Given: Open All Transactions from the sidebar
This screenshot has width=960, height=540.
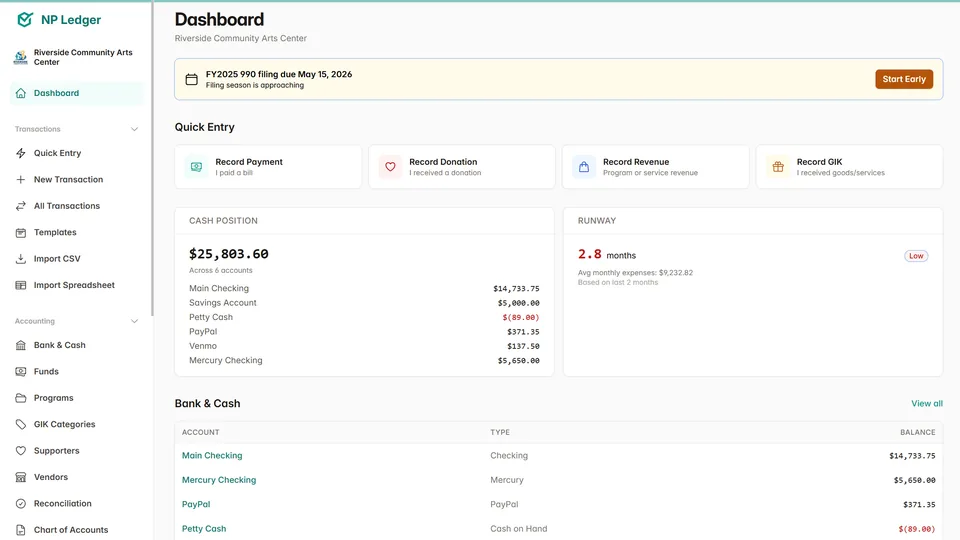Looking at the screenshot, I should click(x=66, y=206).
